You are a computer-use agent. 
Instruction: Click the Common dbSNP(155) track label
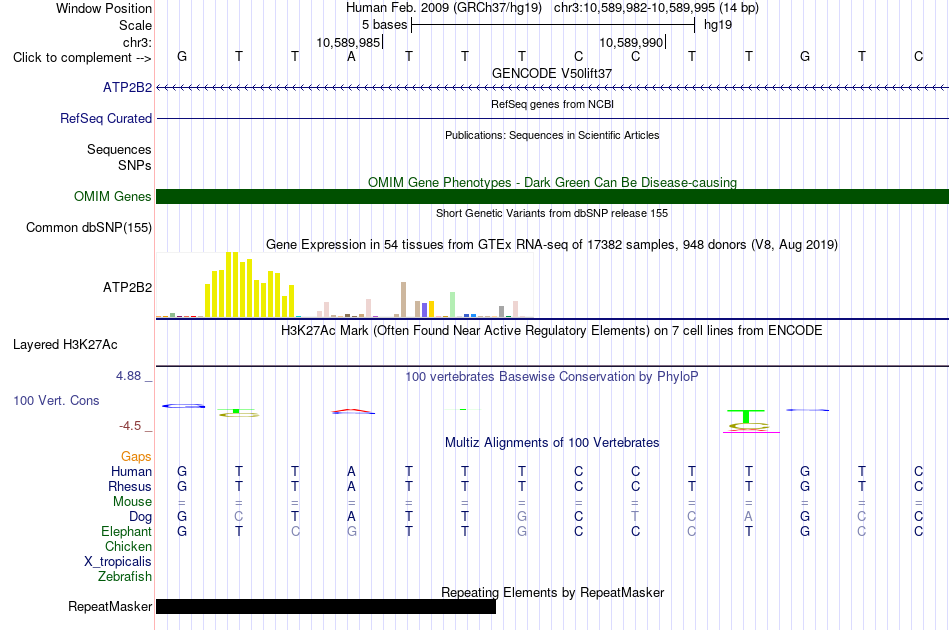pyautogui.click(x=89, y=228)
